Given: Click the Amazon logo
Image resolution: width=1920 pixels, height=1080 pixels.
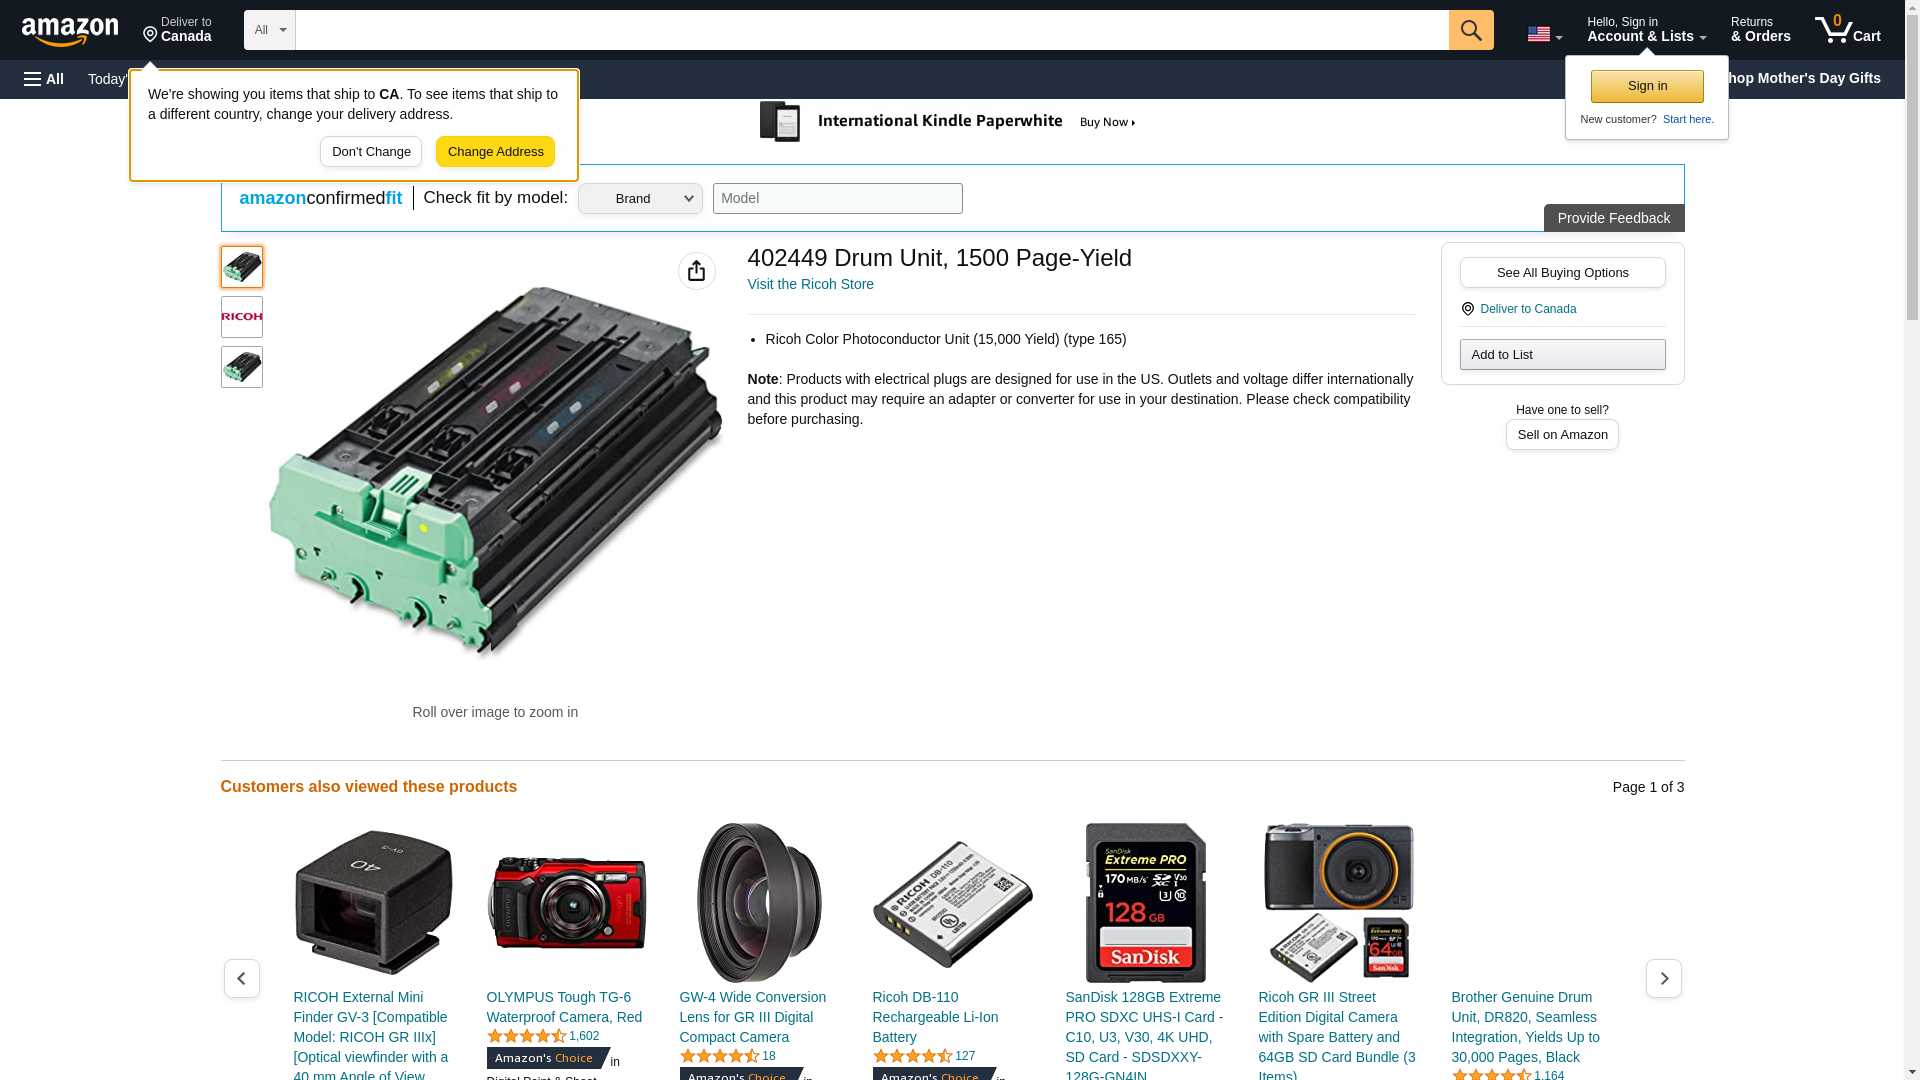Looking at the screenshot, I should coord(70,31).
